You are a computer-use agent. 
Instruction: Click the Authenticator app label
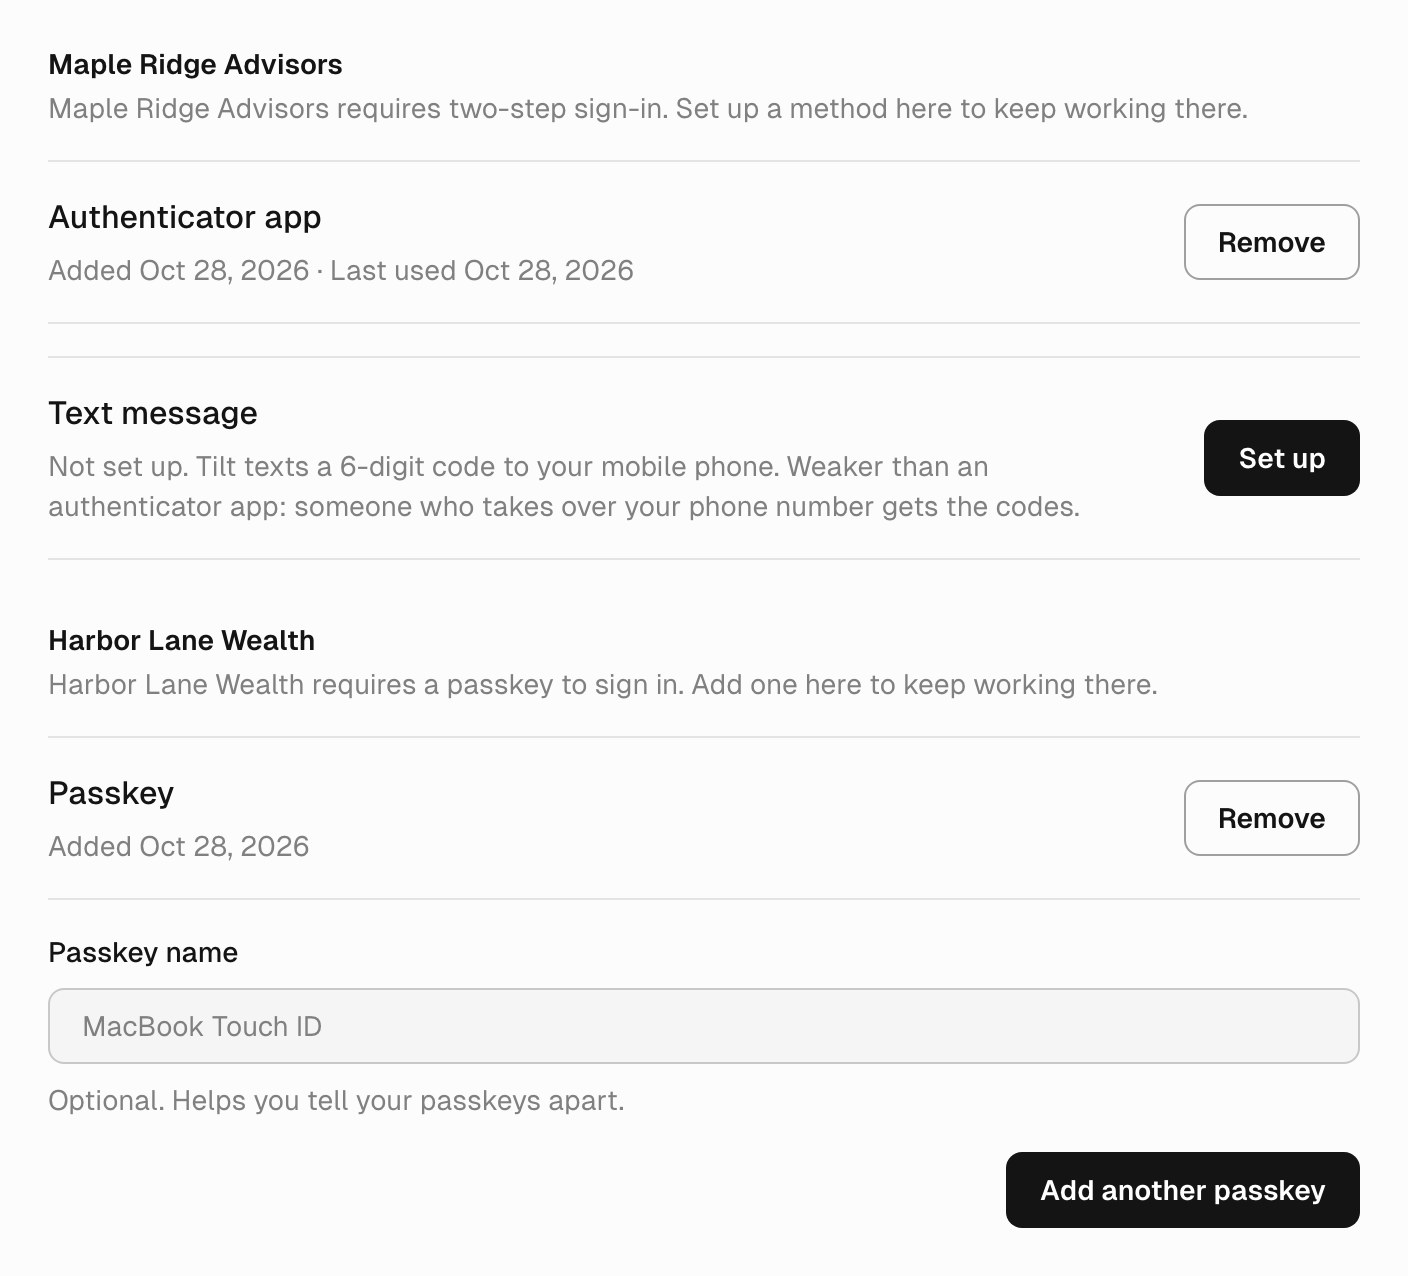185,217
